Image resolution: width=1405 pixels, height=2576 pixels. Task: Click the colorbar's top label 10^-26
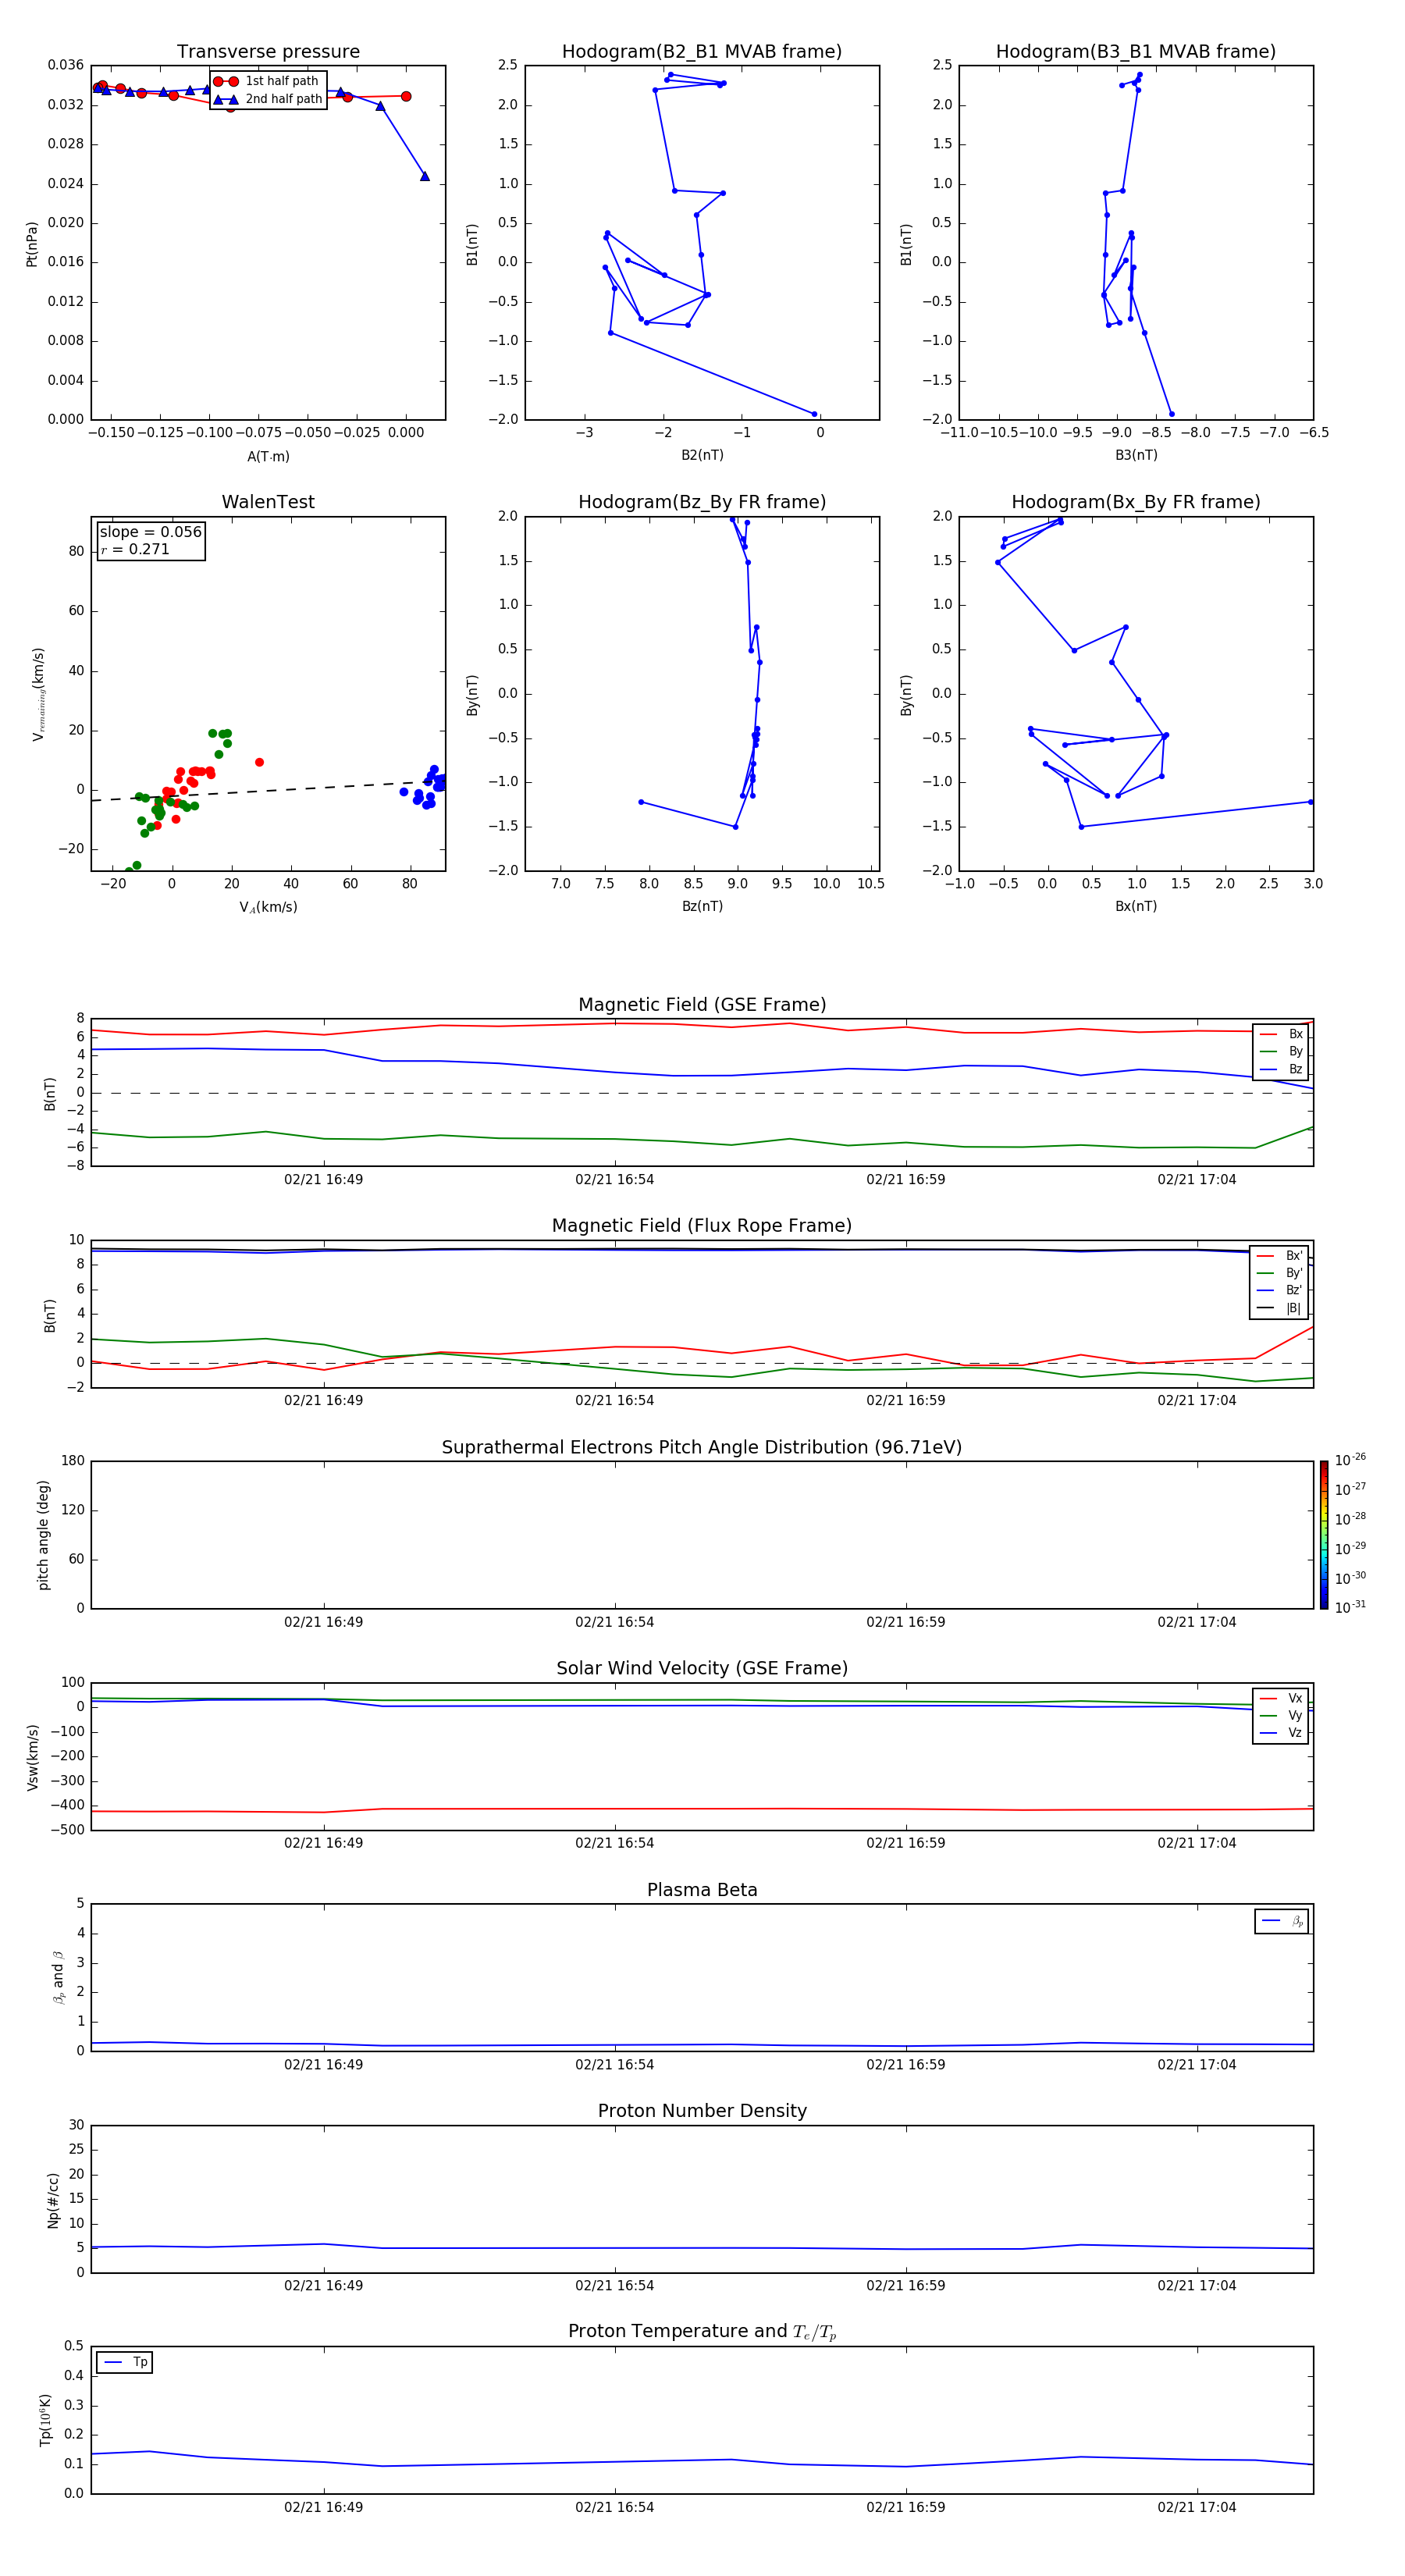[1350, 1460]
